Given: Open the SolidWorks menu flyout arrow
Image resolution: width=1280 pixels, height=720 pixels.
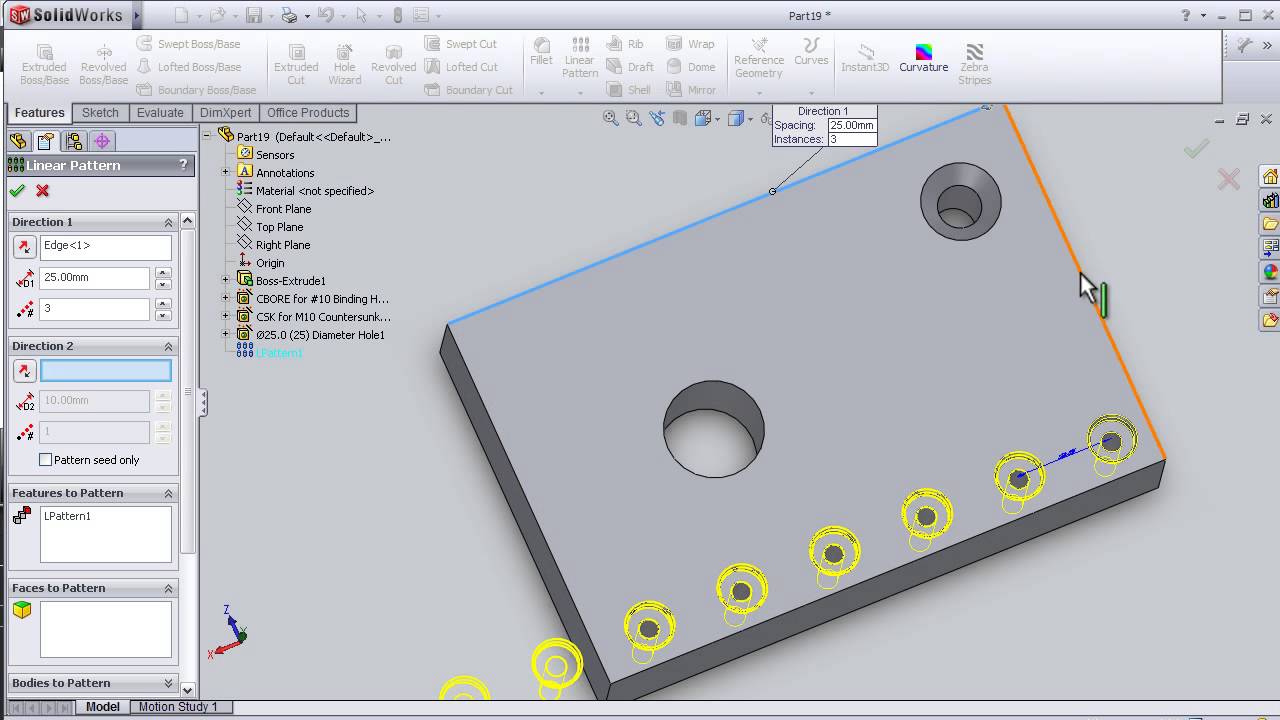Looking at the screenshot, I should click(137, 15).
